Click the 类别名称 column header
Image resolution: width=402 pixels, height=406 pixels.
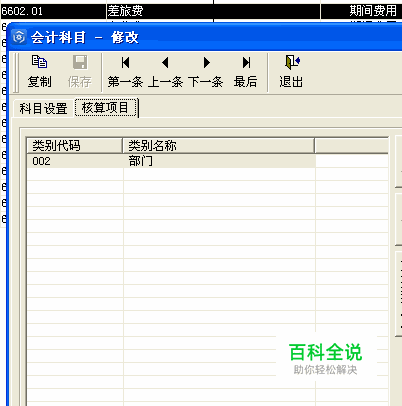tap(219, 146)
